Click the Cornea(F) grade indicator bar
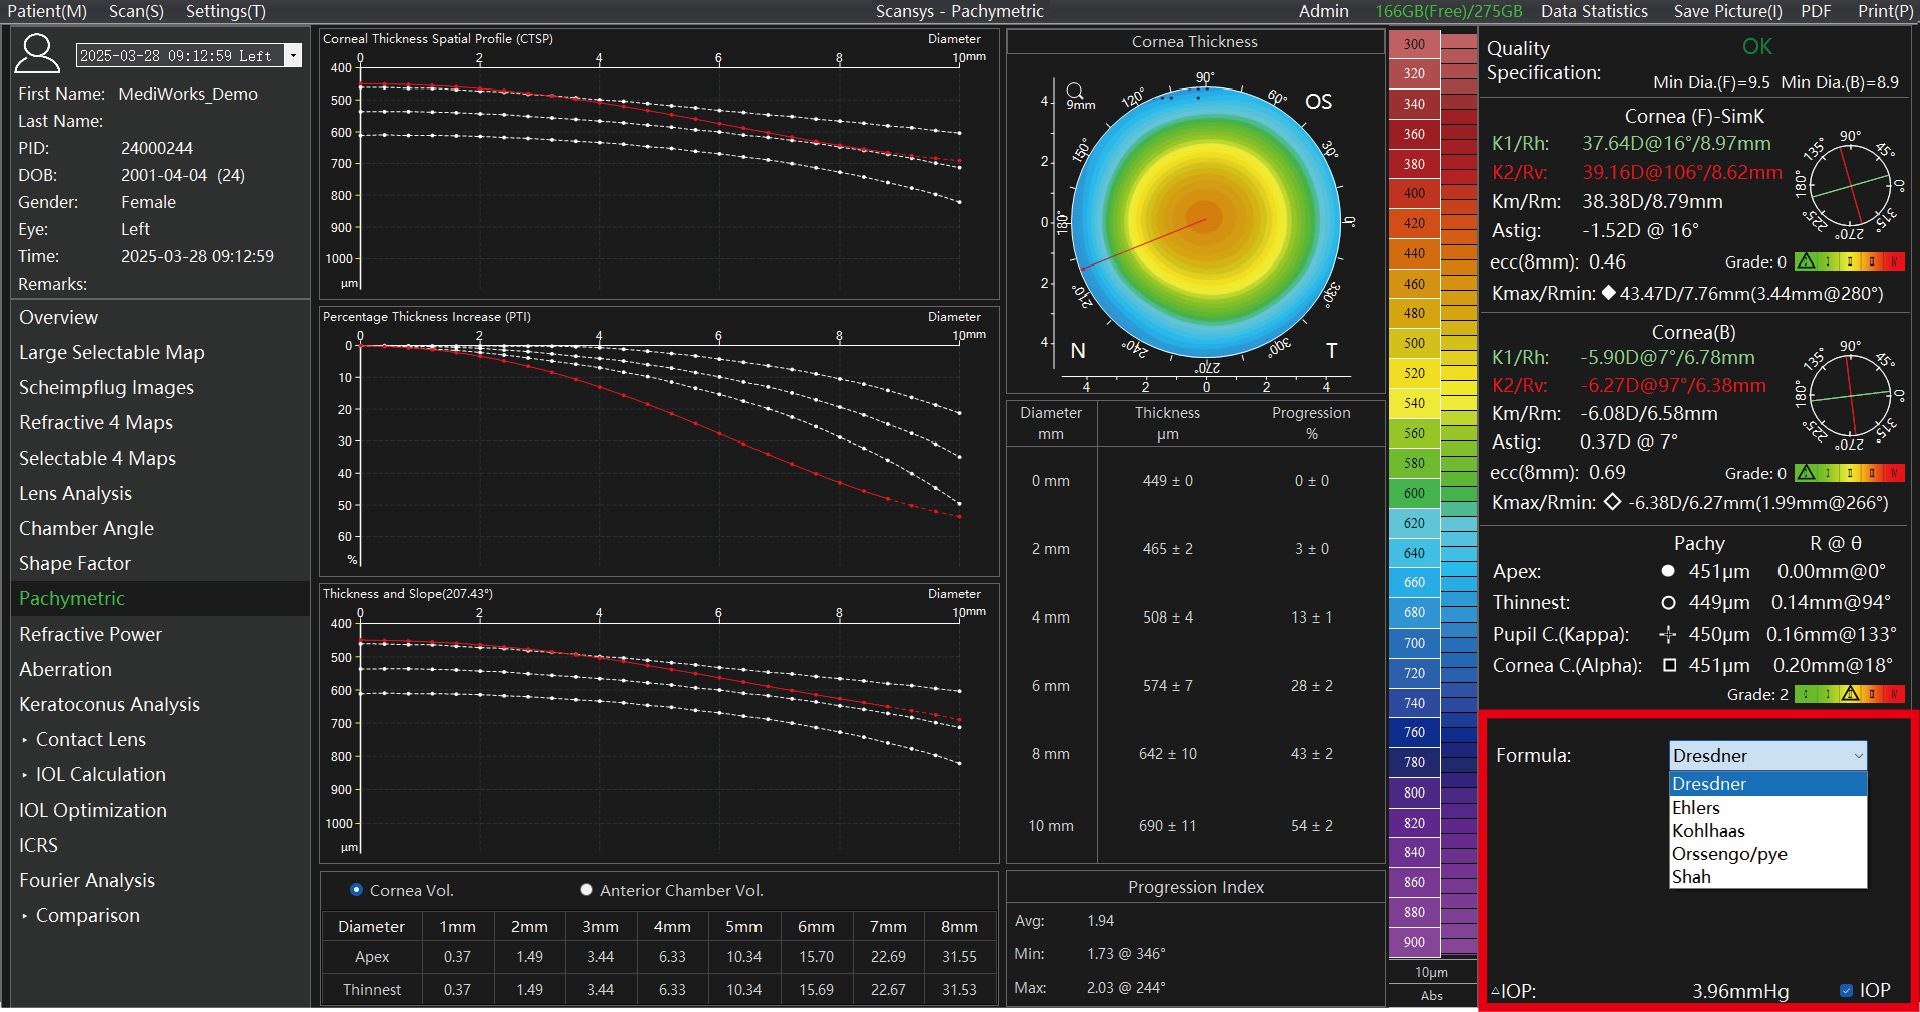The width and height of the screenshot is (1920, 1012). click(1850, 262)
